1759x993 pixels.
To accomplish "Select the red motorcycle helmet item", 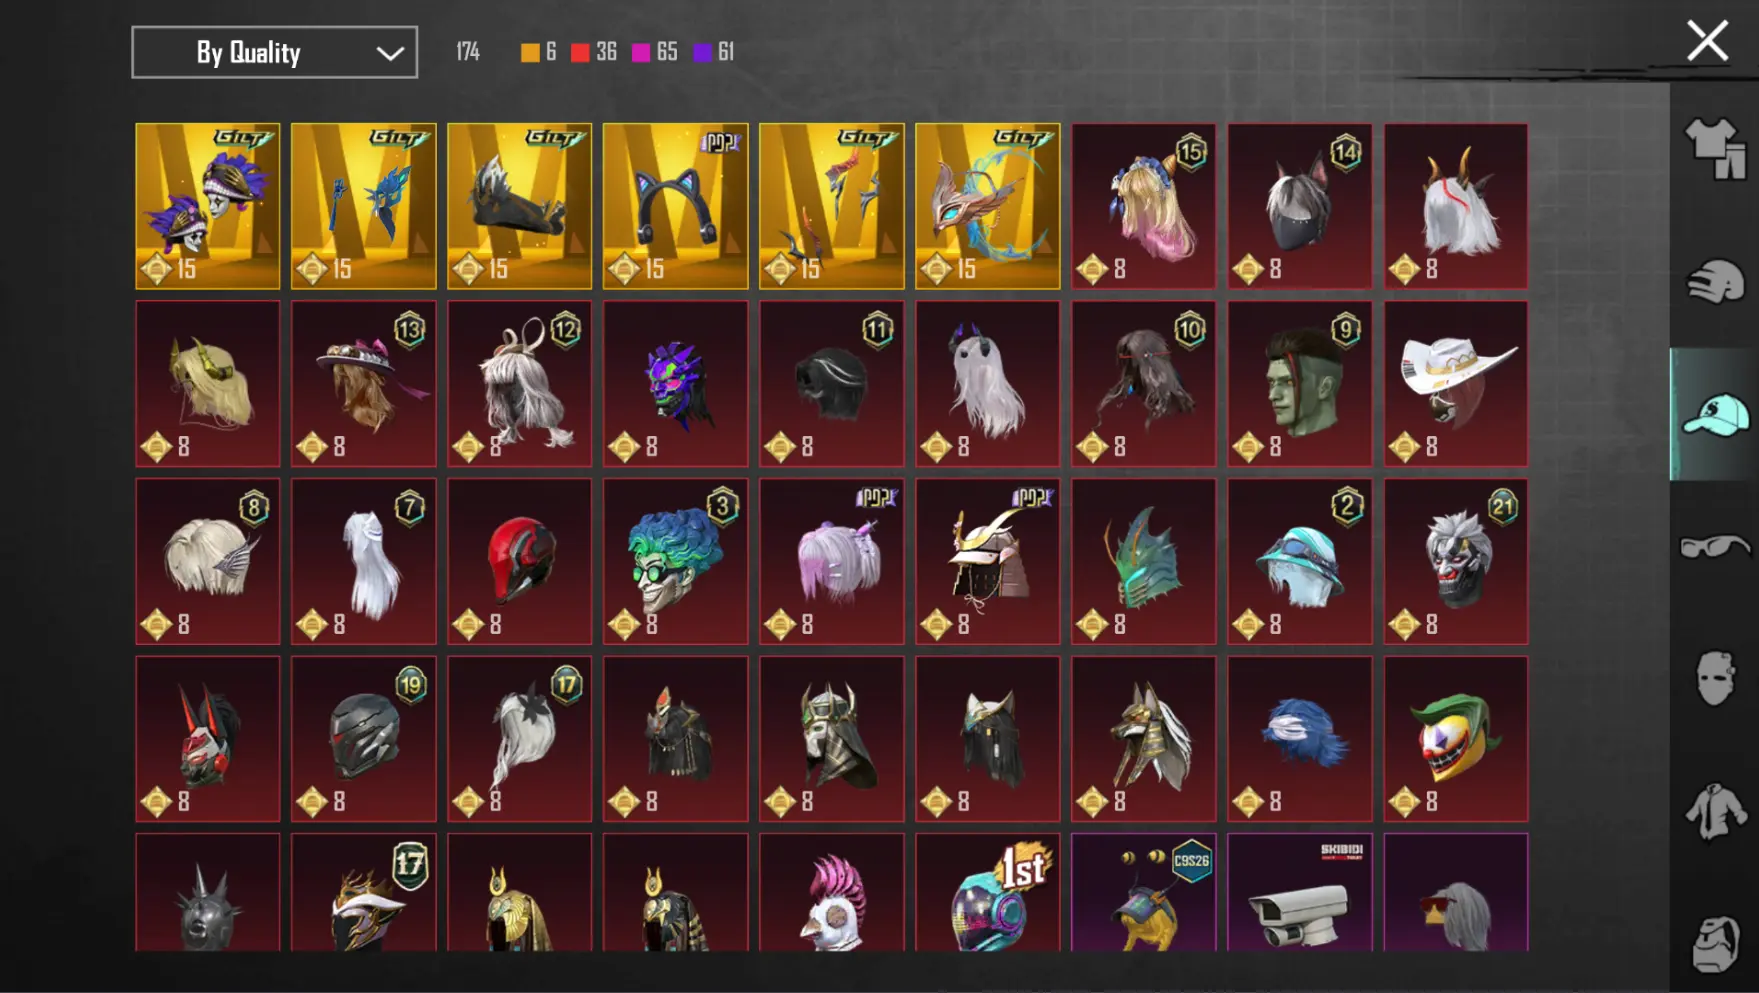I will point(519,561).
